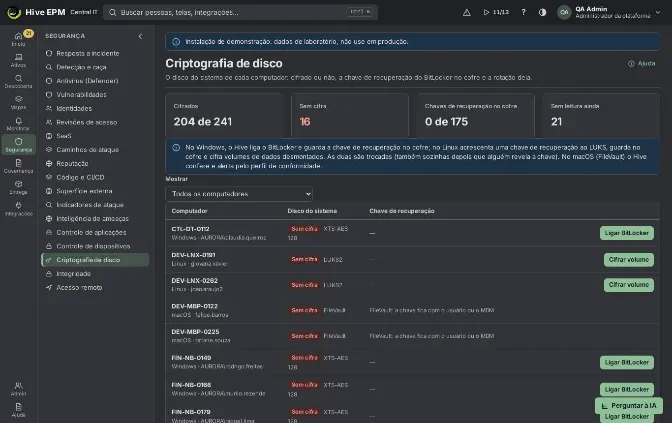672x423 pixels.
Task: Select computer name DEV-MBP-0225
Action: coord(195,332)
